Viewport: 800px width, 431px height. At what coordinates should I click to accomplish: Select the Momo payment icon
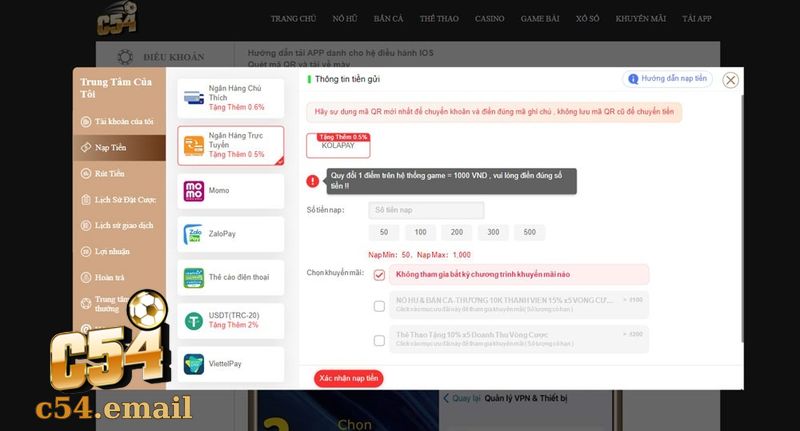point(194,190)
